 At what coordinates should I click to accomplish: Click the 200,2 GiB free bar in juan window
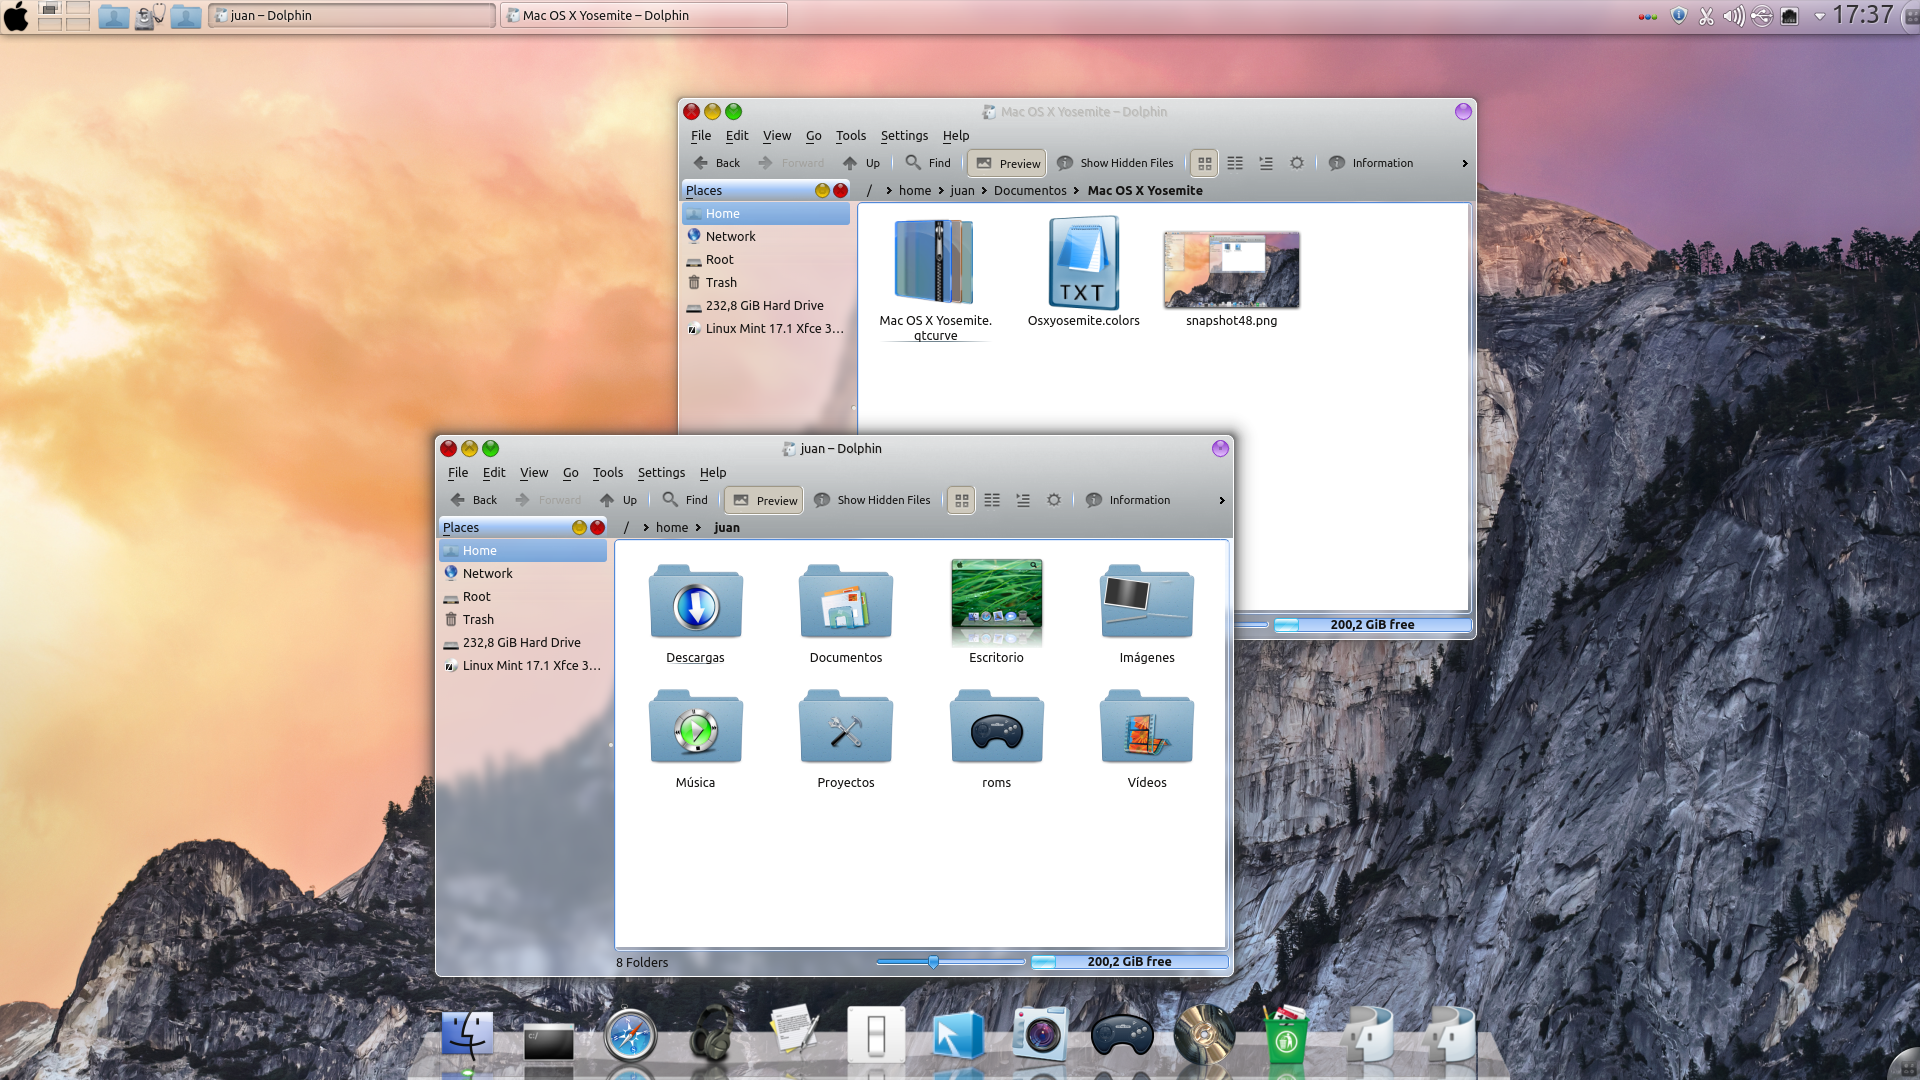point(1130,962)
